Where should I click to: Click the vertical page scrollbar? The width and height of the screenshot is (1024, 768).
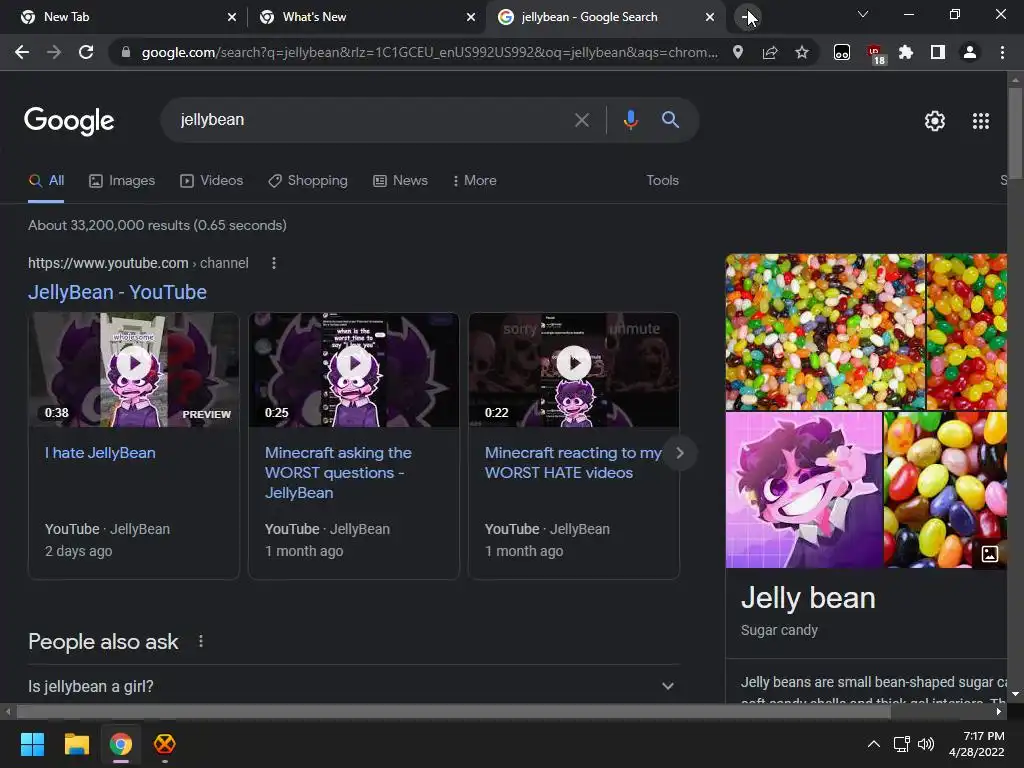(1015, 133)
